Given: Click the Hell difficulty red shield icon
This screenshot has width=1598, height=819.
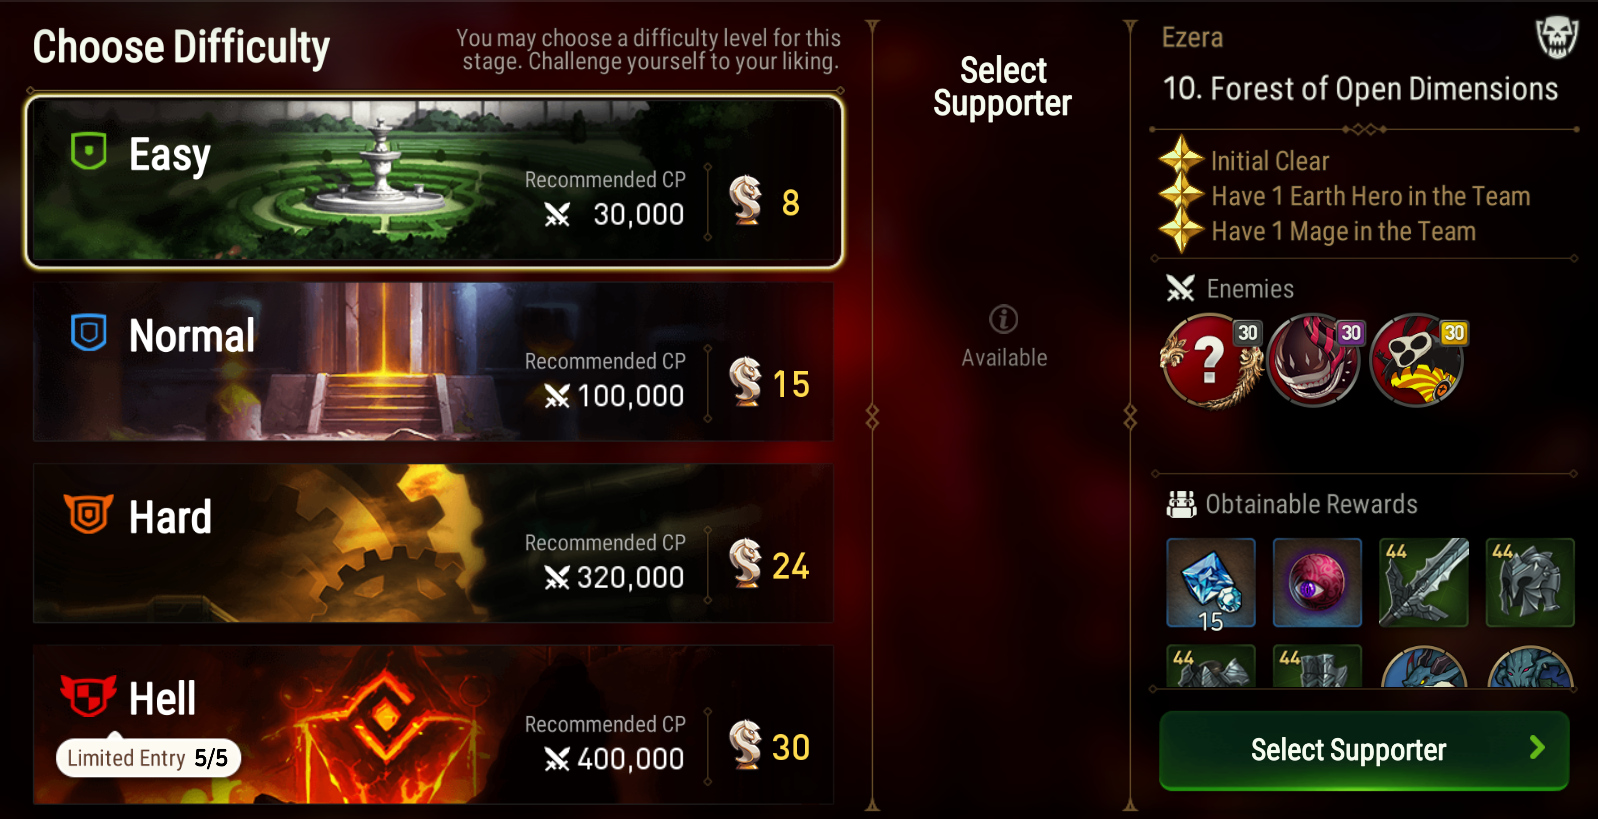Looking at the screenshot, I should pyautogui.click(x=88, y=696).
